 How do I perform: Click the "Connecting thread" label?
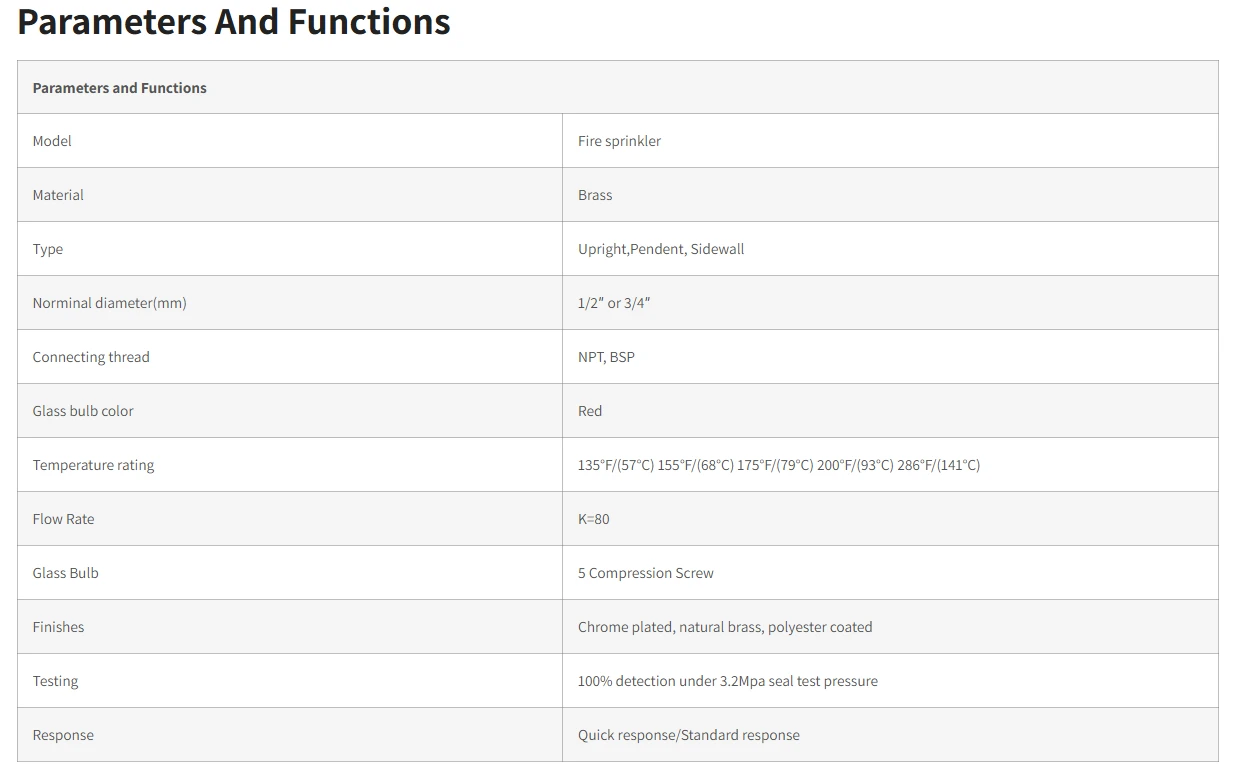[x=91, y=357]
